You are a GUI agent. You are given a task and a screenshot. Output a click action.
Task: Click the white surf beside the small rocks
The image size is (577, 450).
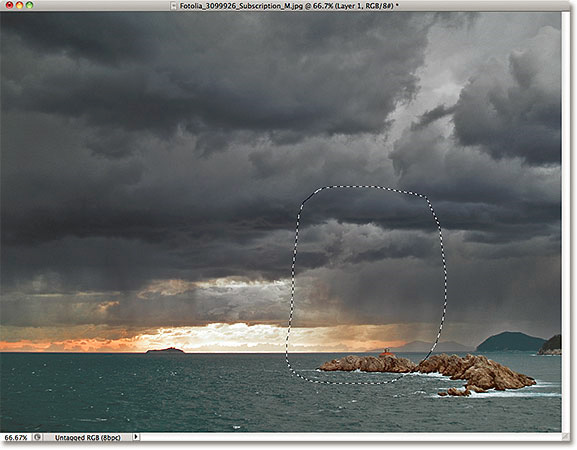(515, 394)
